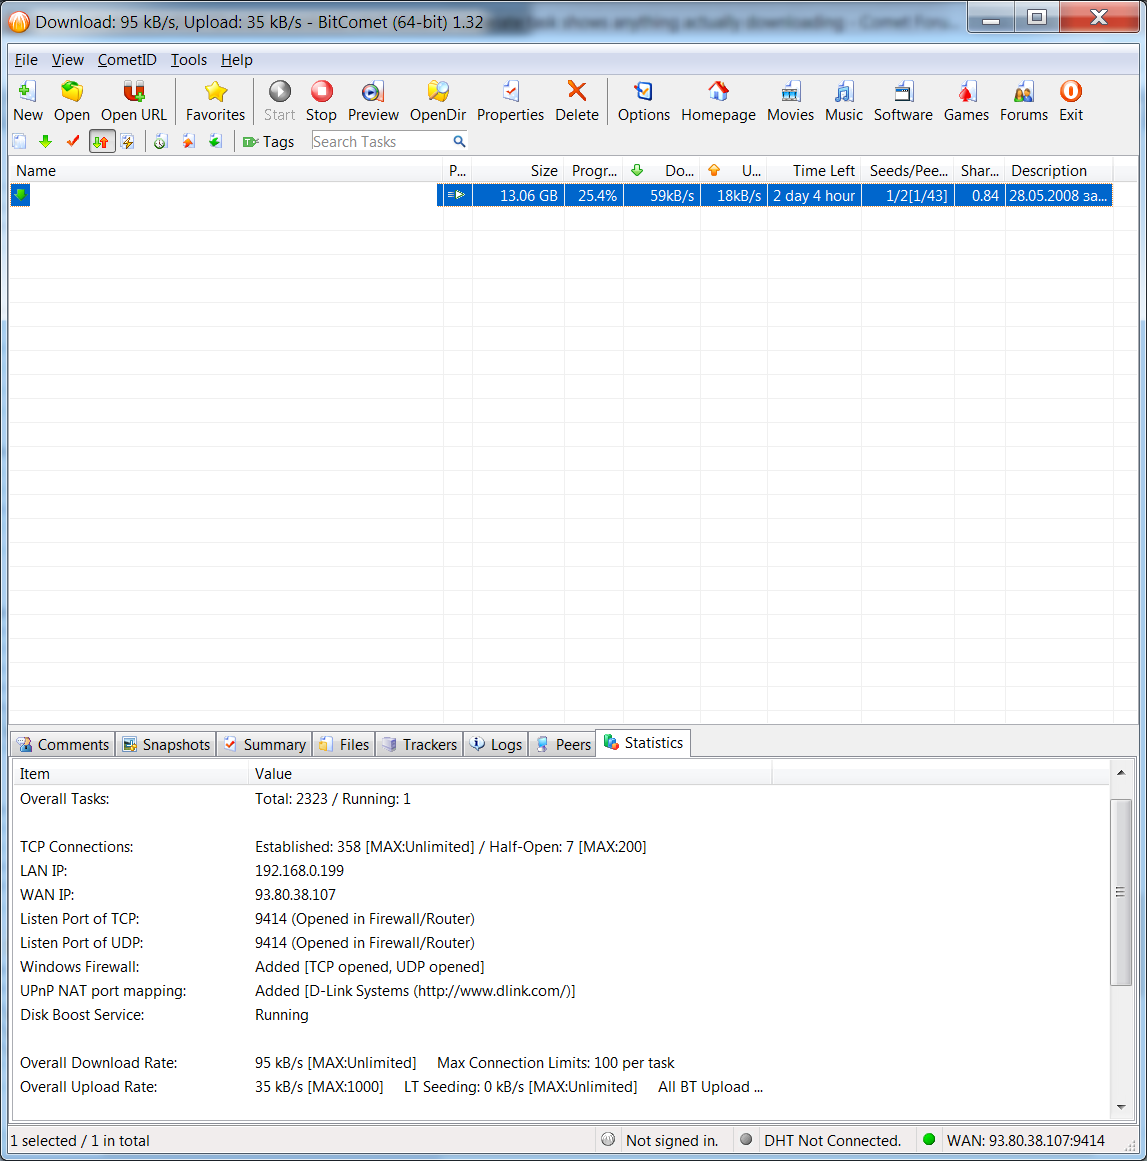Go to BitComet Homepage
The width and height of the screenshot is (1147, 1161).
pos(718,101)
